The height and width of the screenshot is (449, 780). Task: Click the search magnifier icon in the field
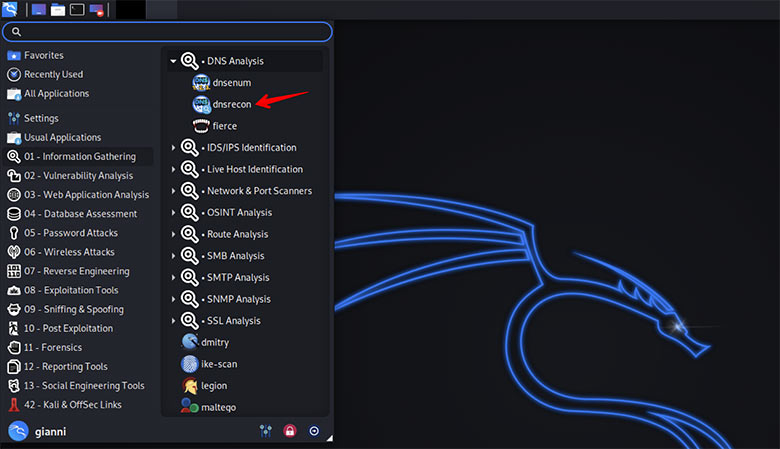click(x=16, y=32)
